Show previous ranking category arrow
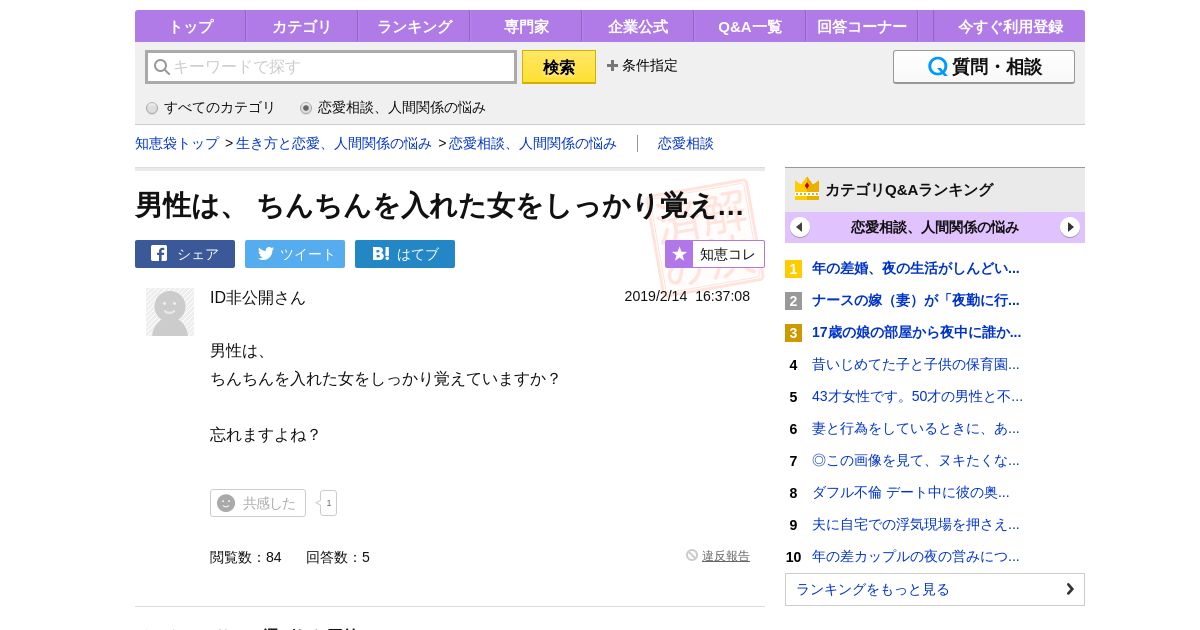Image resolution: width=1200 pixels, height=630 pixels. pyautogui.click(x=800, y=227)
